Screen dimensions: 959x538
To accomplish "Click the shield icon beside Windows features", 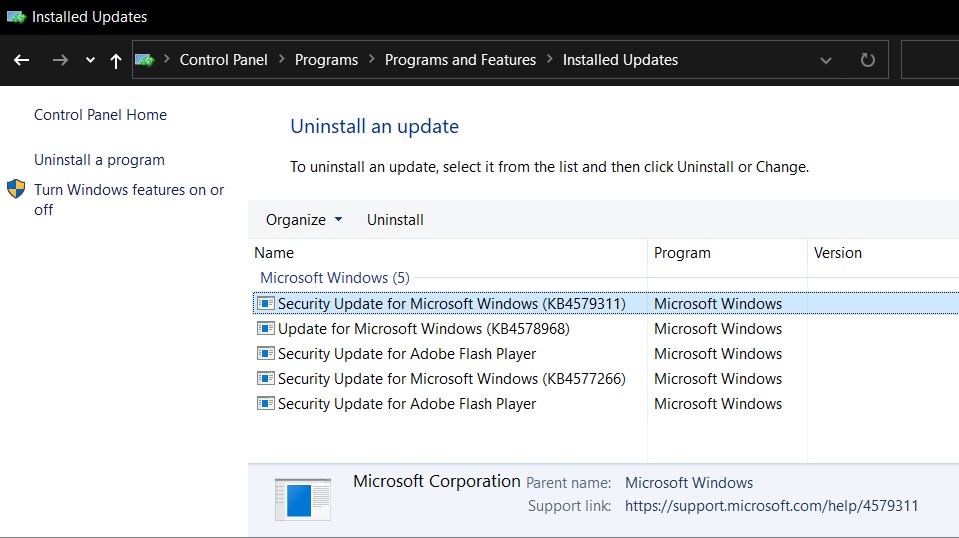I will (x=16, y=189).
